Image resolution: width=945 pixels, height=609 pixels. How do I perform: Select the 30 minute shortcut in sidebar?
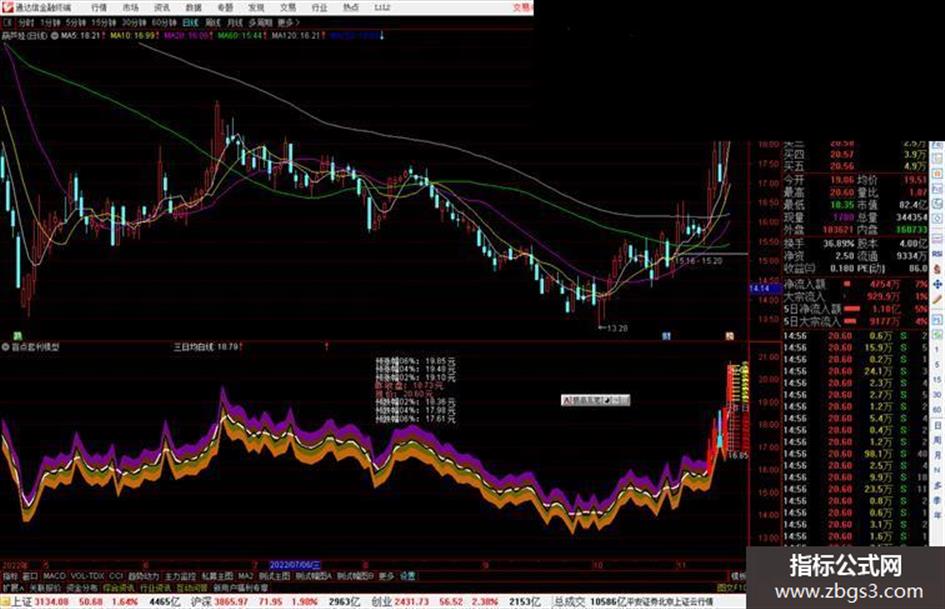(x=937, y=394)
